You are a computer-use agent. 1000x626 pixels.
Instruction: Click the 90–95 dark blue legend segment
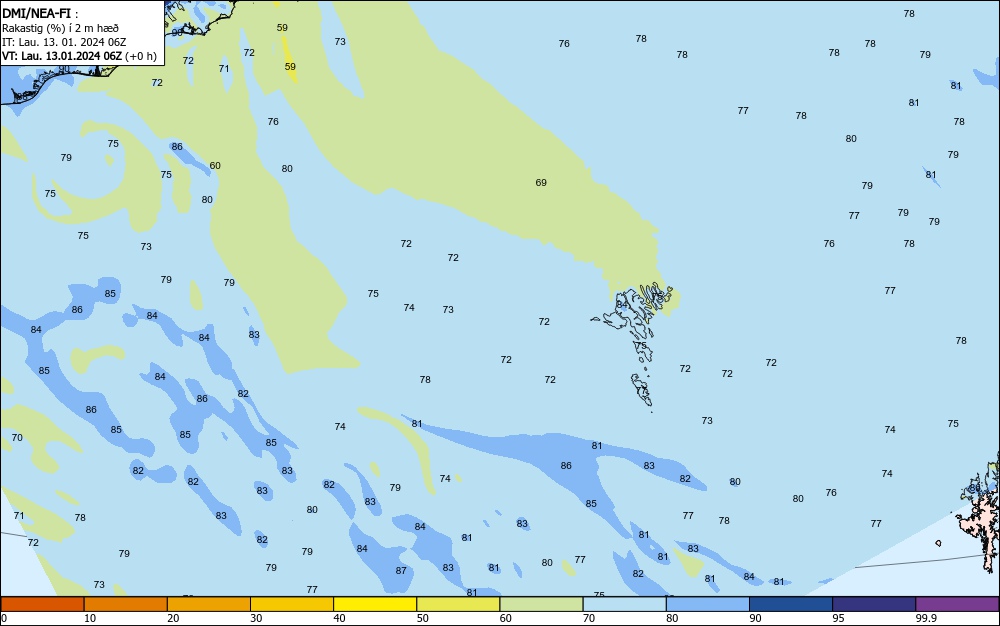tap(791, 604)
